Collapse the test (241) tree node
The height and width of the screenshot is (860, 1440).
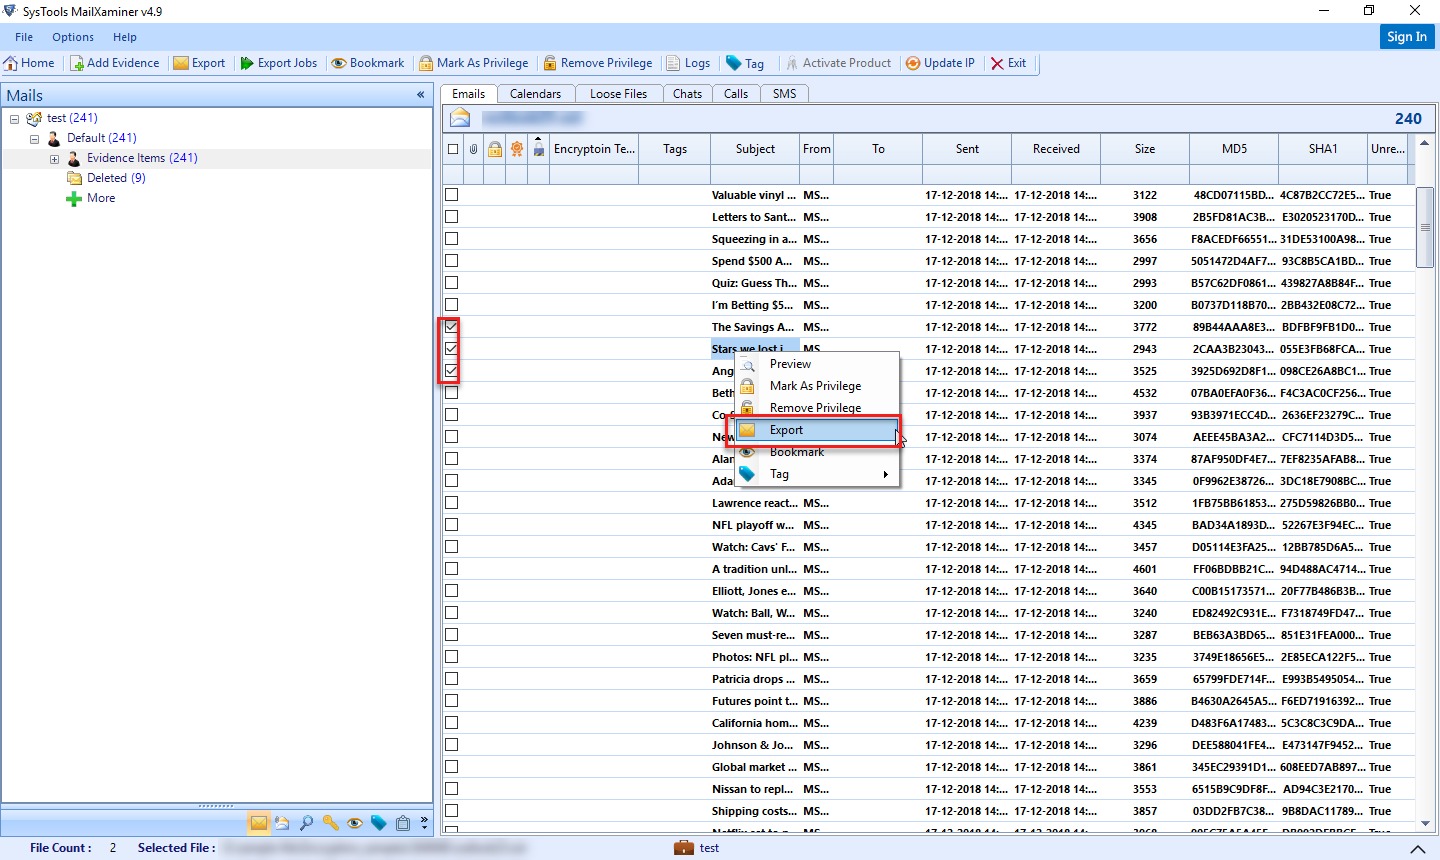15,119
